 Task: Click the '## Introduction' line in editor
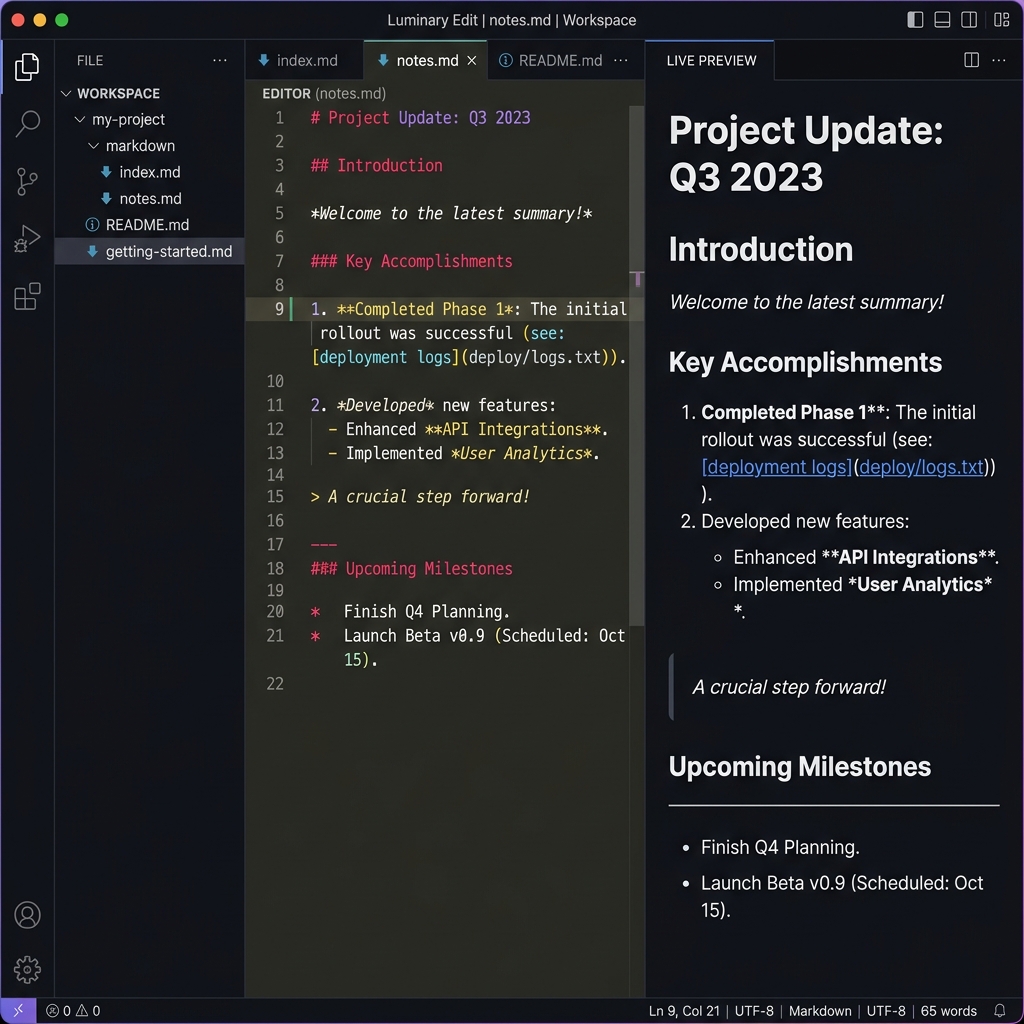tap(376, 165)
